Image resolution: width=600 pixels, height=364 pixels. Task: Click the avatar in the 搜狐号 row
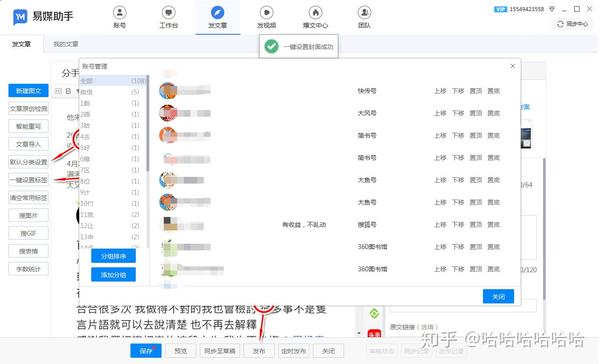(x=170, y=224)
